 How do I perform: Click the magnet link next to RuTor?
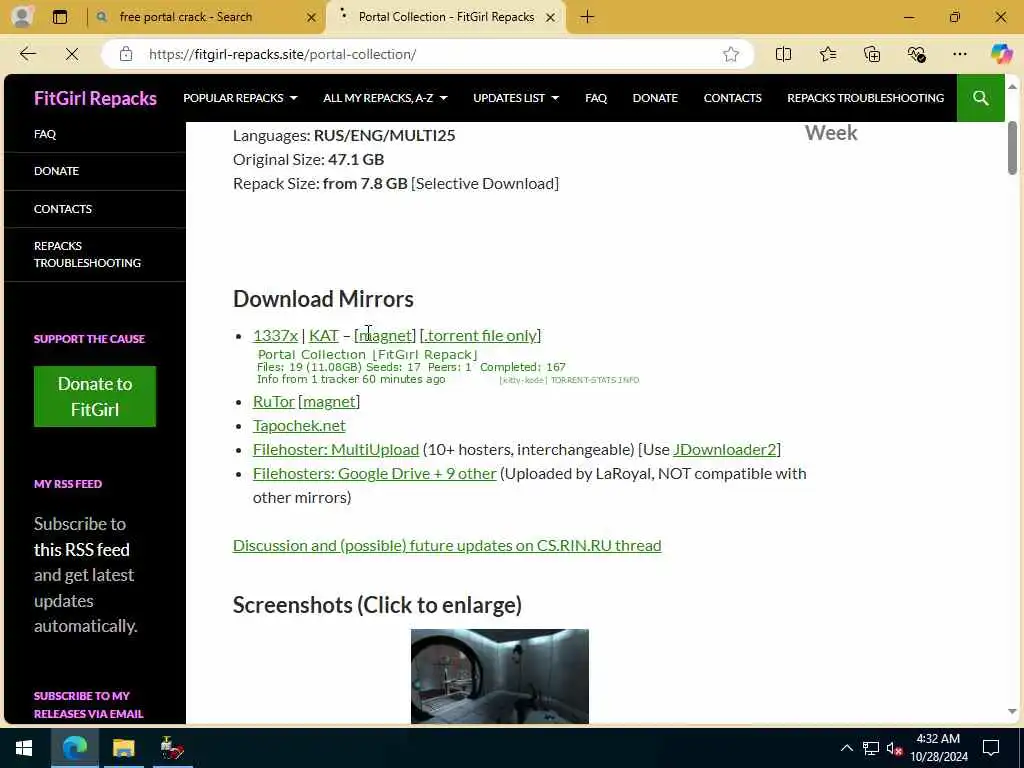[x=329, y=402]
